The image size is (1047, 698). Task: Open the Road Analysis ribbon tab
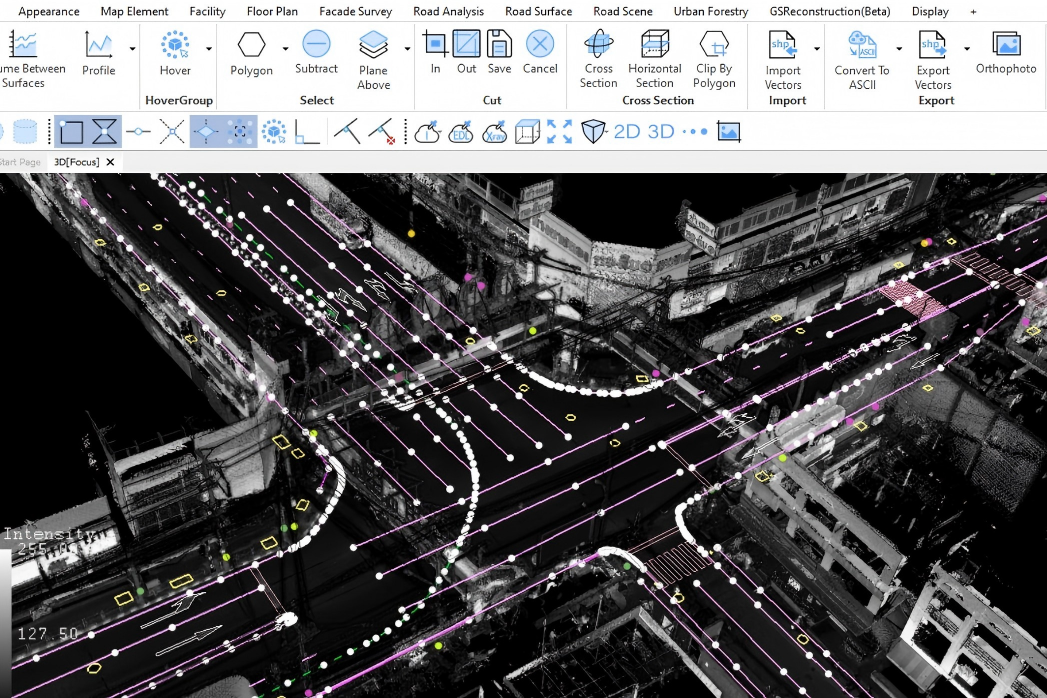coord(448,11)
